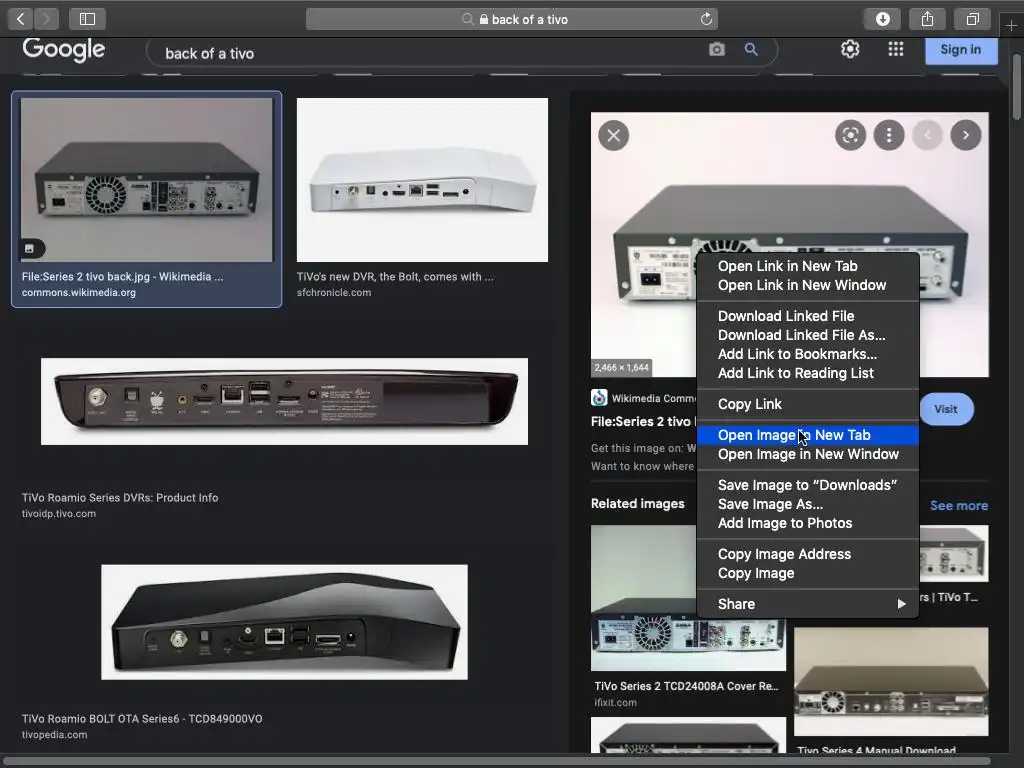
Task: Click the File:Series 2 tivo back.jpg title
Action: 122,276
